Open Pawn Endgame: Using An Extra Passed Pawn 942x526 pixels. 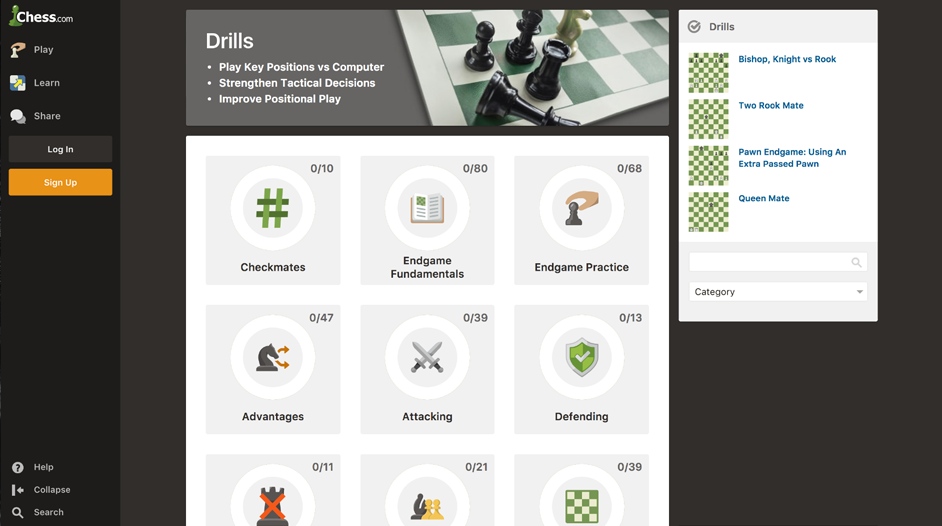(x=792, y=158)
